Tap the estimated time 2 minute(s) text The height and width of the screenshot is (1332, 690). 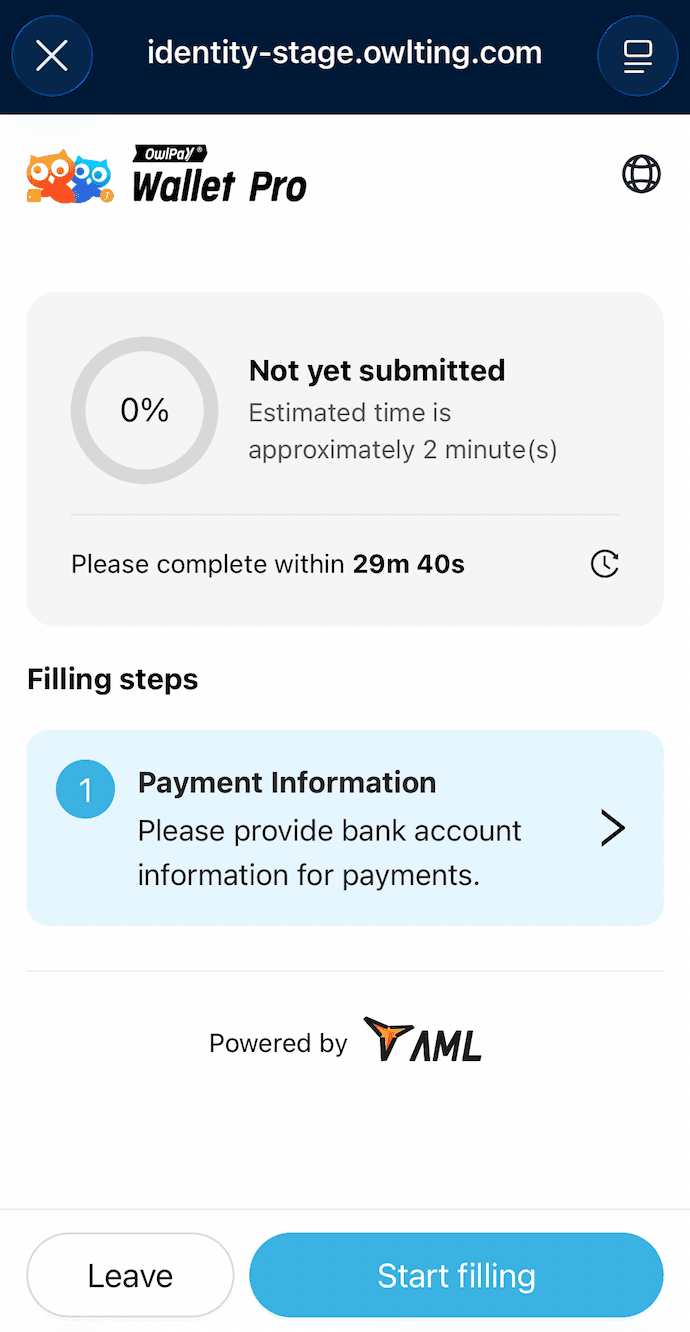point(402,431)
